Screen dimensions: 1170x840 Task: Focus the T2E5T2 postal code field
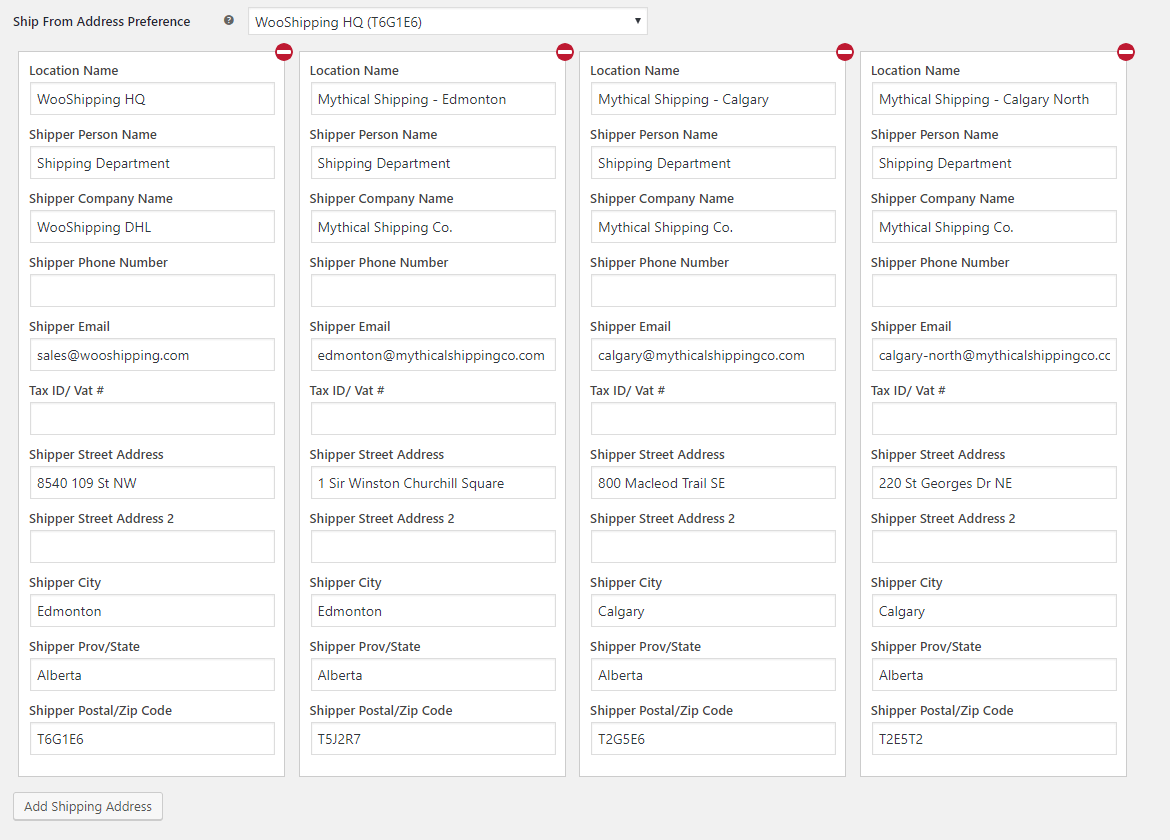994,739
